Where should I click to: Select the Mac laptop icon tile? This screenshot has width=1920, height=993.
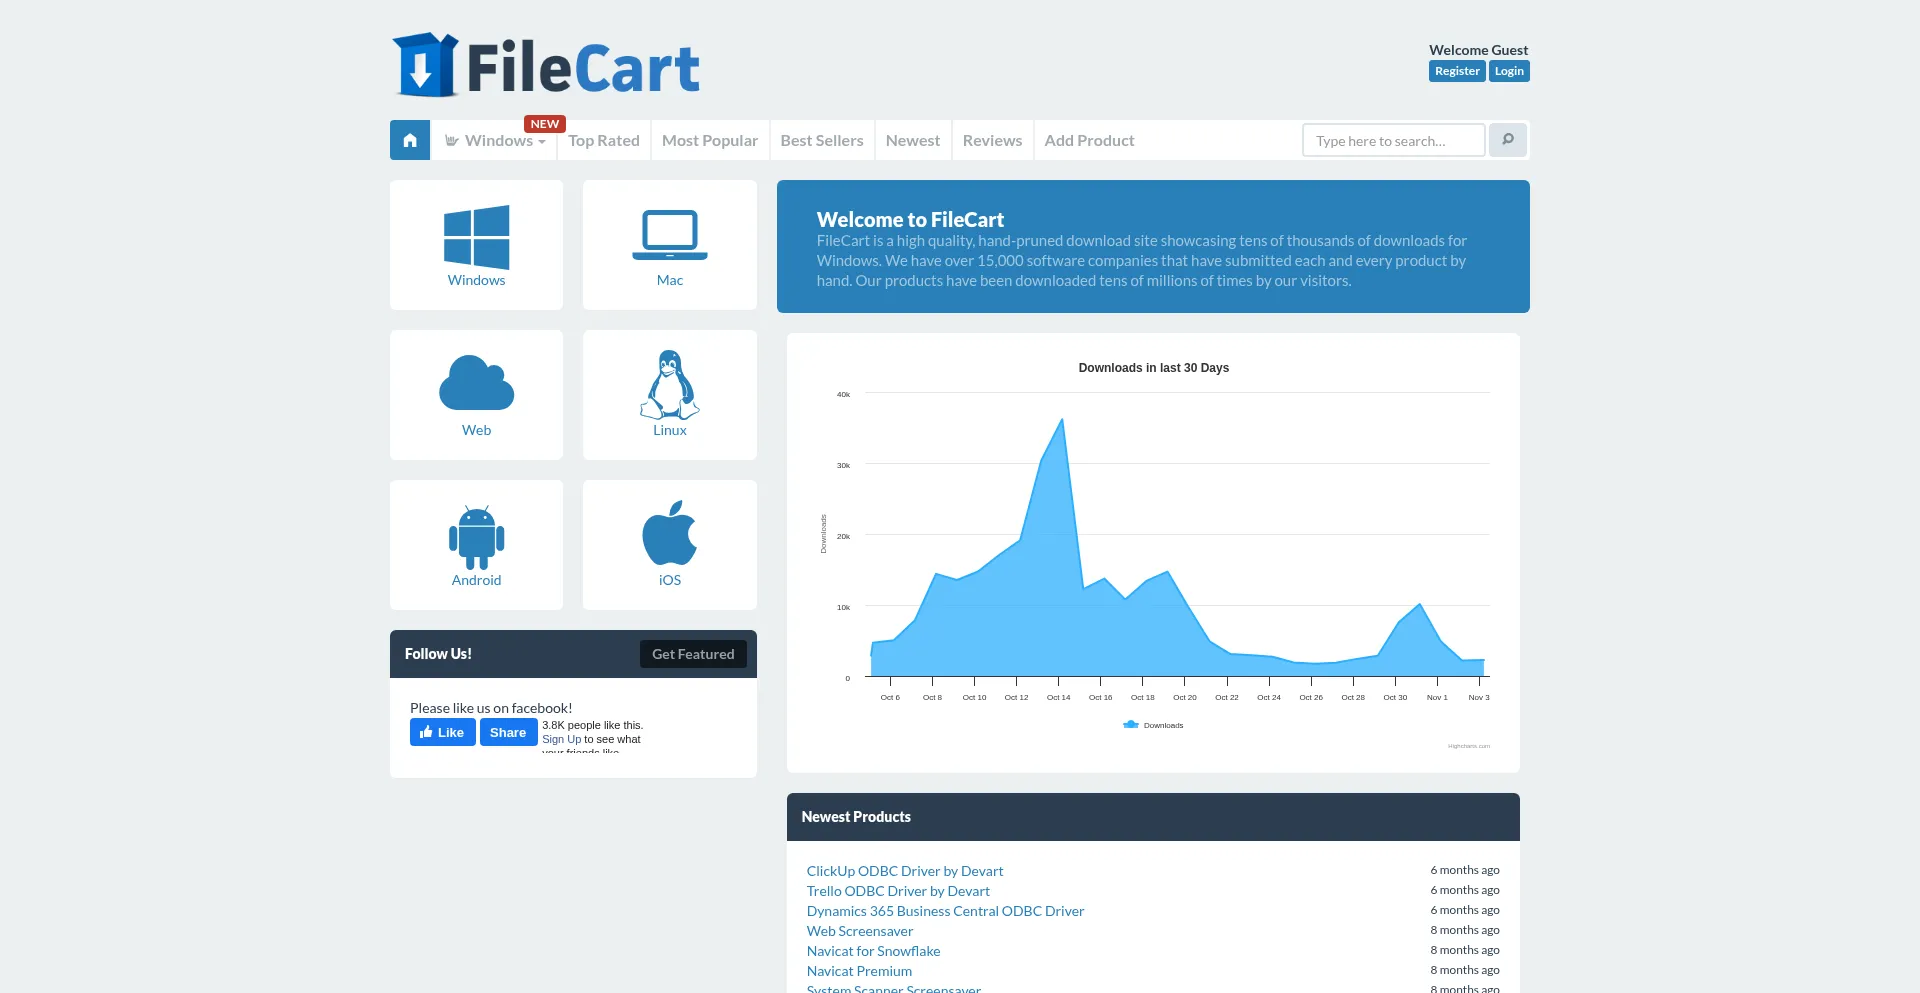669,245
